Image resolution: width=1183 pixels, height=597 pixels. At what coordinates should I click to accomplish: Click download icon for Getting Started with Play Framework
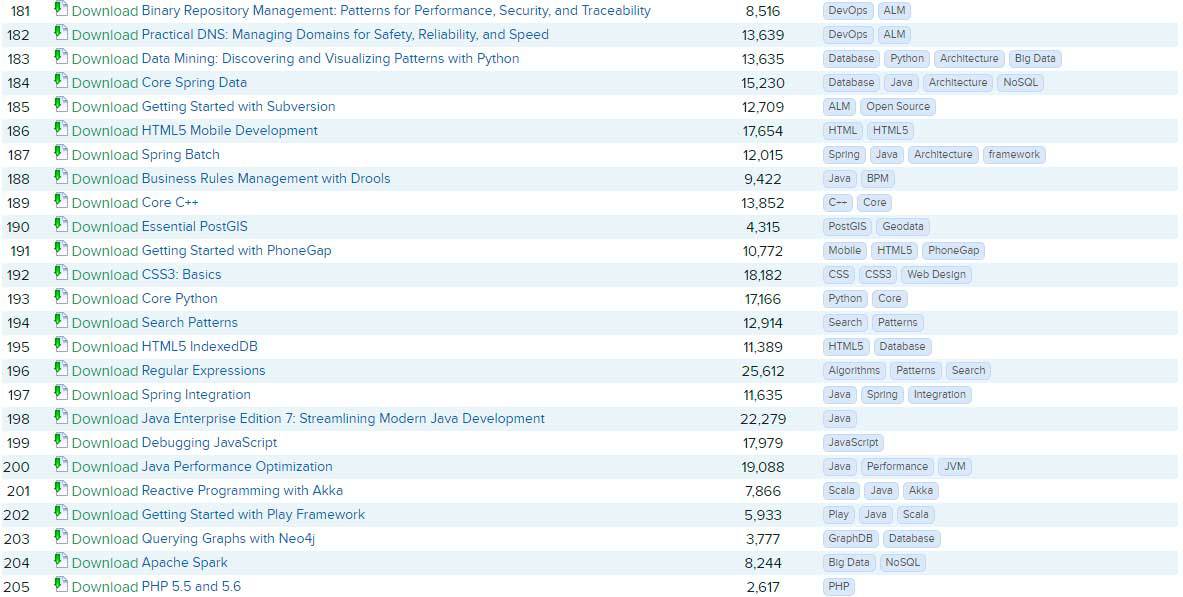click(x=61, y=513)
